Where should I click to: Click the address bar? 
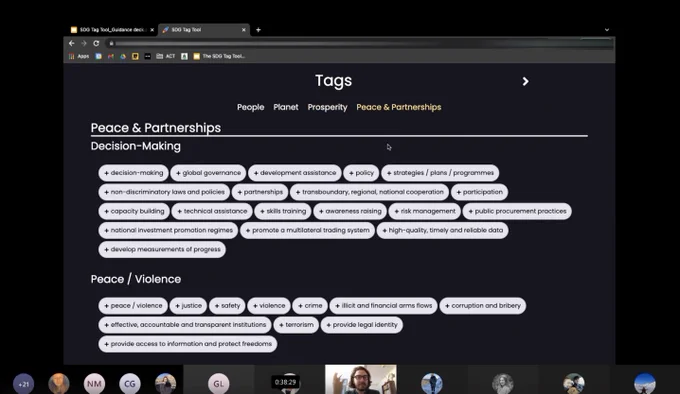[360, 43]
